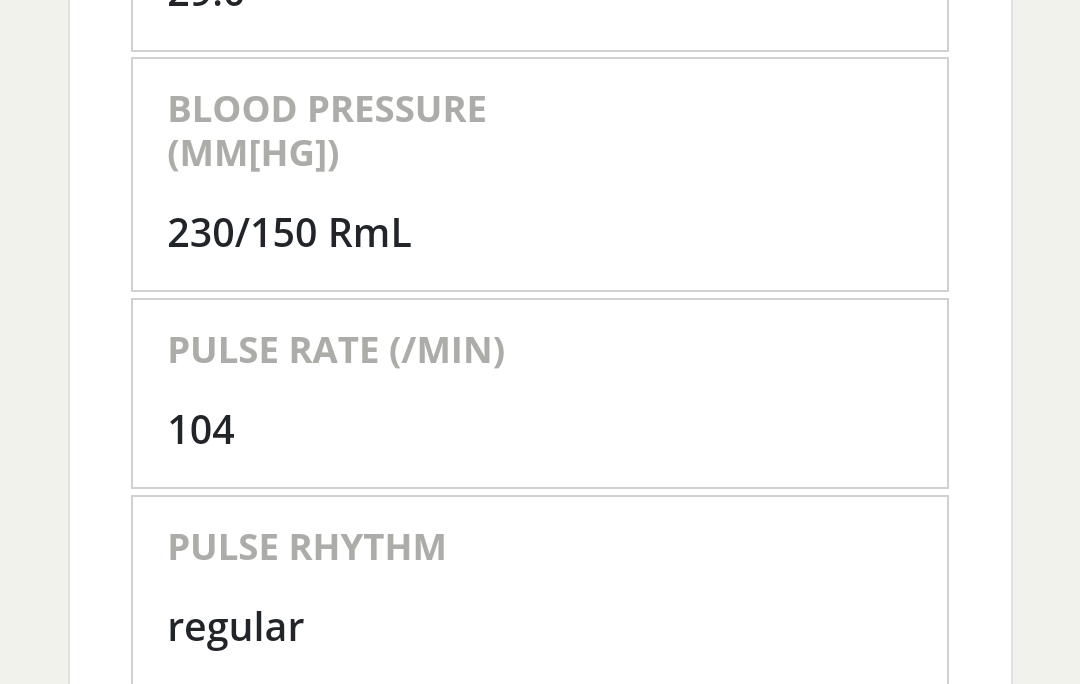Viewport: 1080px width, 684px height.
Task: Click the partially visible value at top
Action: click(205, 5)
